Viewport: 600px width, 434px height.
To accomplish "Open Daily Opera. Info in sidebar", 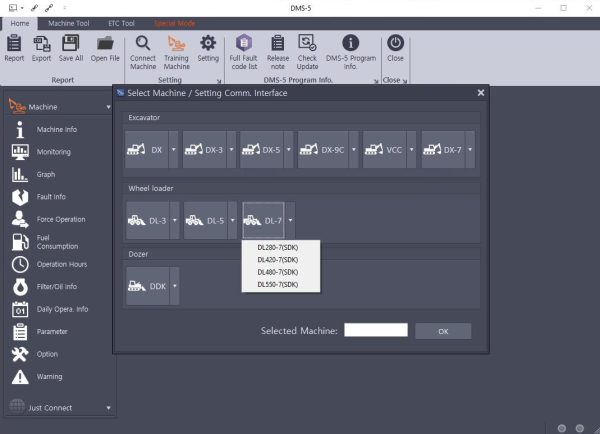I will 62,309.
